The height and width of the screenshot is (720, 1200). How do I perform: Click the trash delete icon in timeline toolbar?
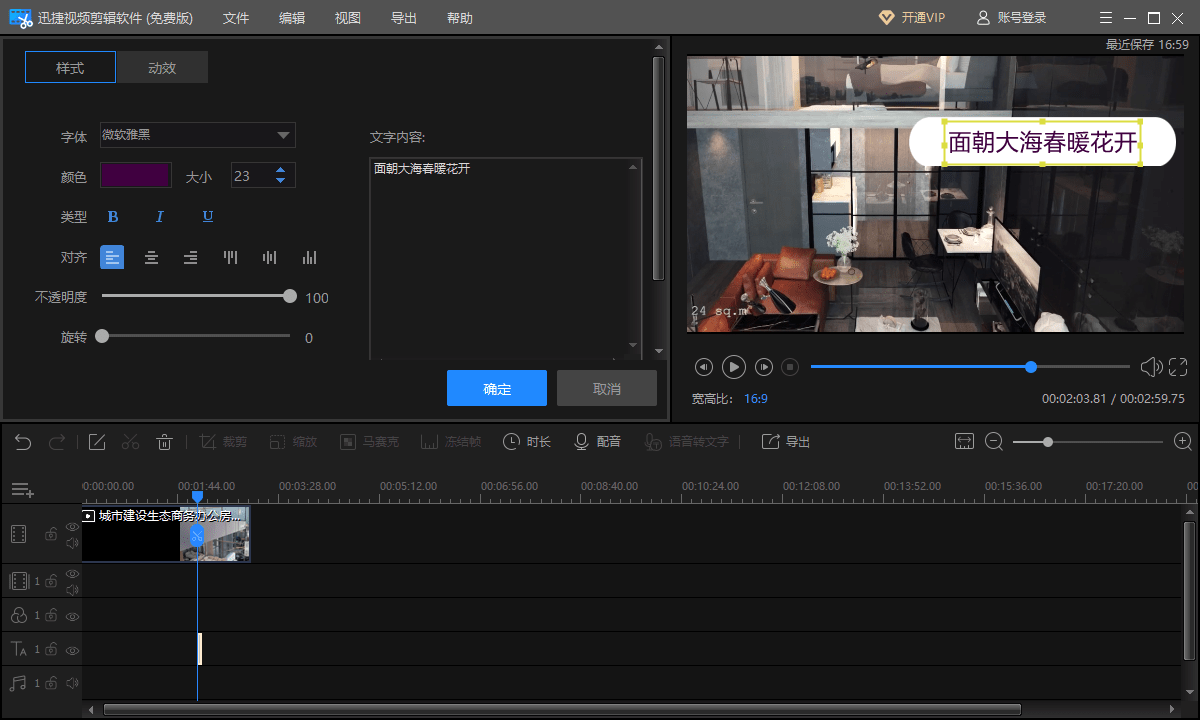[165, 442]
